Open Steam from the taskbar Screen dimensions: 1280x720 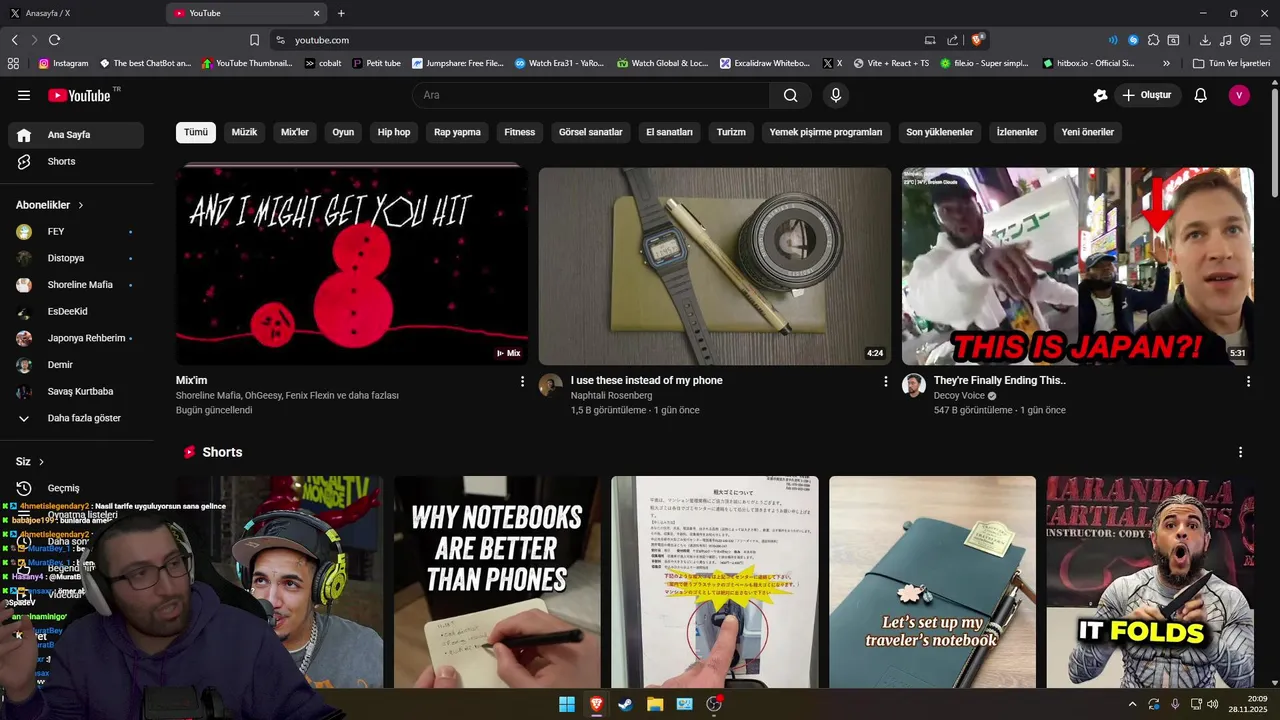coord(625,704)
